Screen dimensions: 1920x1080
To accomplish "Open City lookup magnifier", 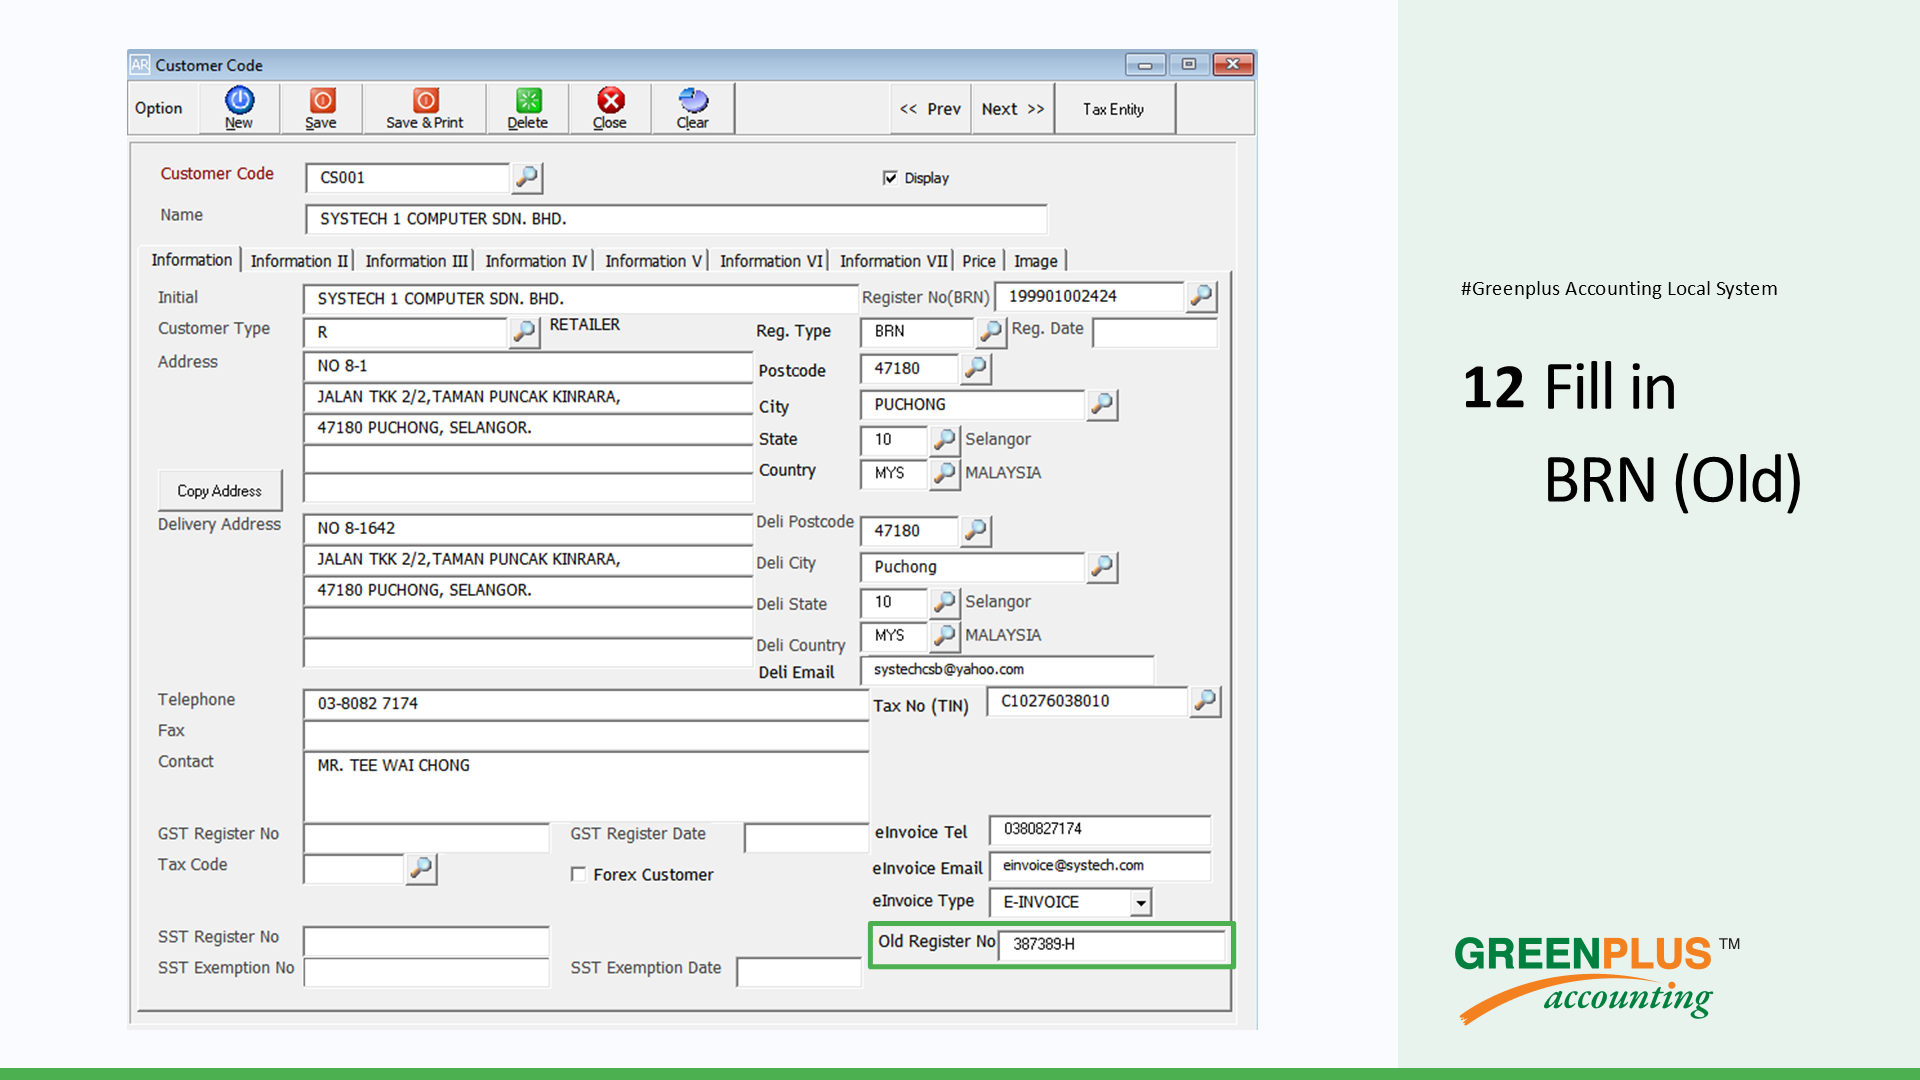I will pos(1102,404).
